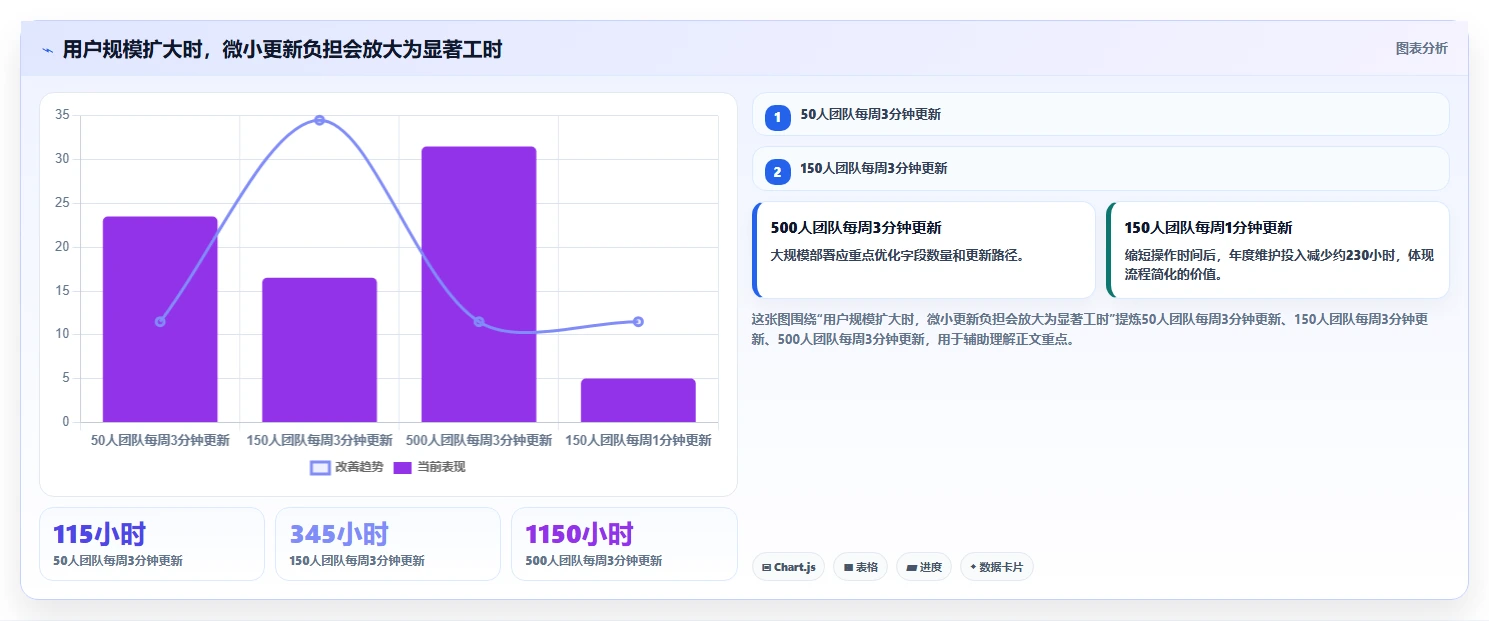Image resolution: width=1489 pixels, height=621 pixels.
Task: Open list row 50人团队每周3分钟更新
Action: pyautogui.click(x=1100, y=114)
